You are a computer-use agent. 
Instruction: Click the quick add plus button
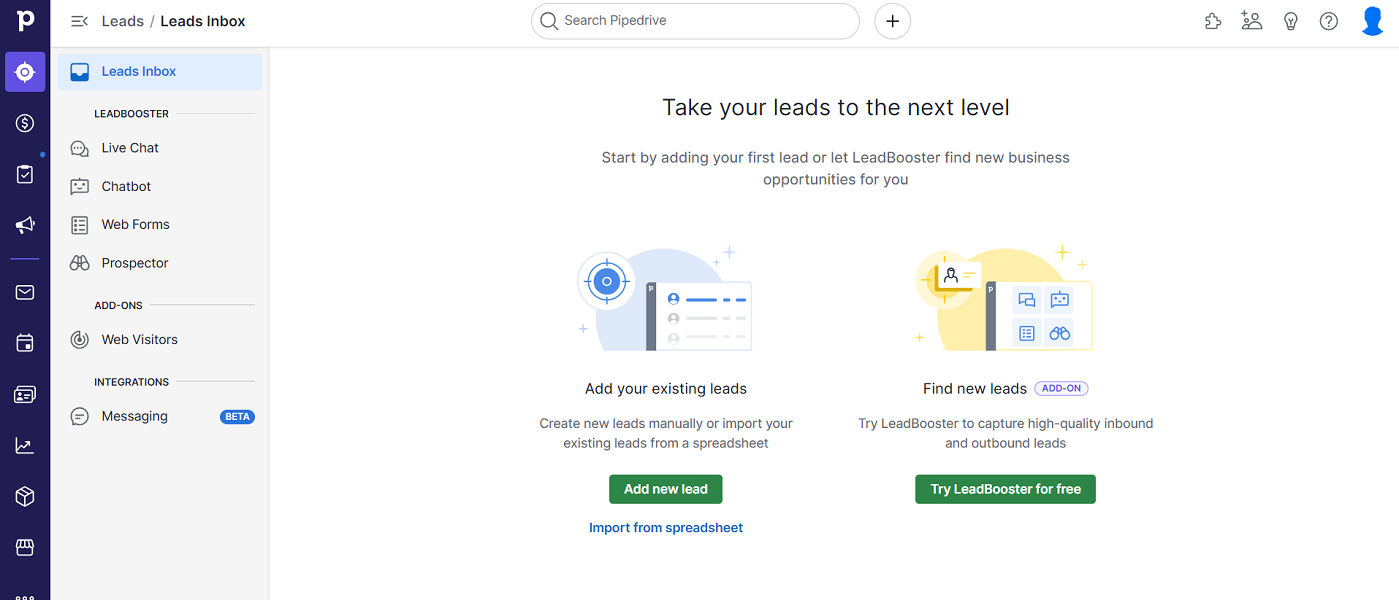pos(892,21)
